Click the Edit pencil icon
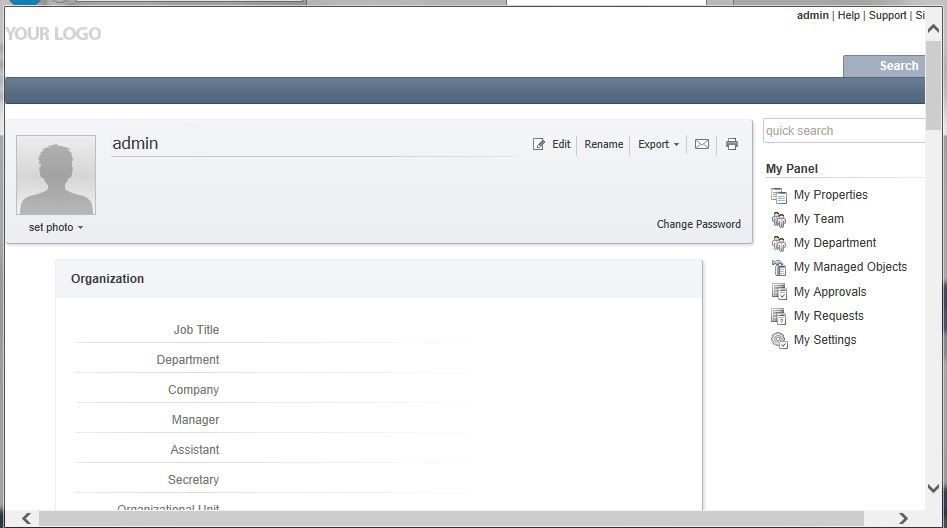 point(538,144)
